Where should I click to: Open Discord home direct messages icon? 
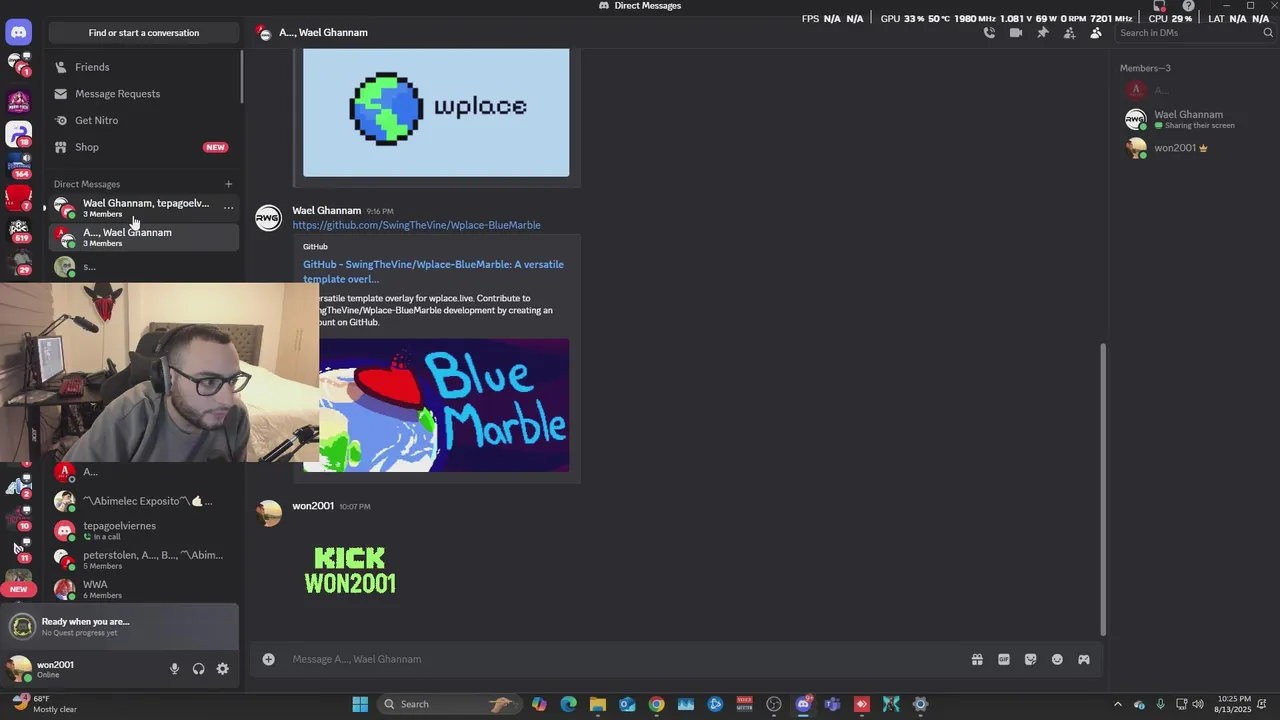(x=18, y=32)
